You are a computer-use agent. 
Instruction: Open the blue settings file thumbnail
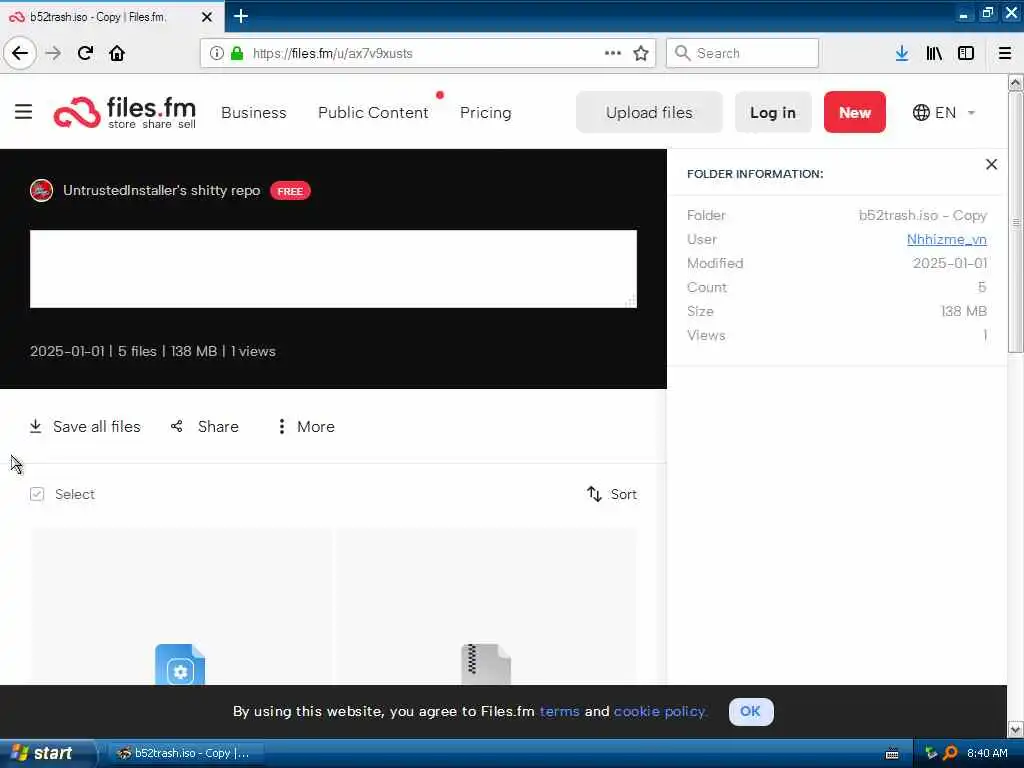click(x=180, y=665)
